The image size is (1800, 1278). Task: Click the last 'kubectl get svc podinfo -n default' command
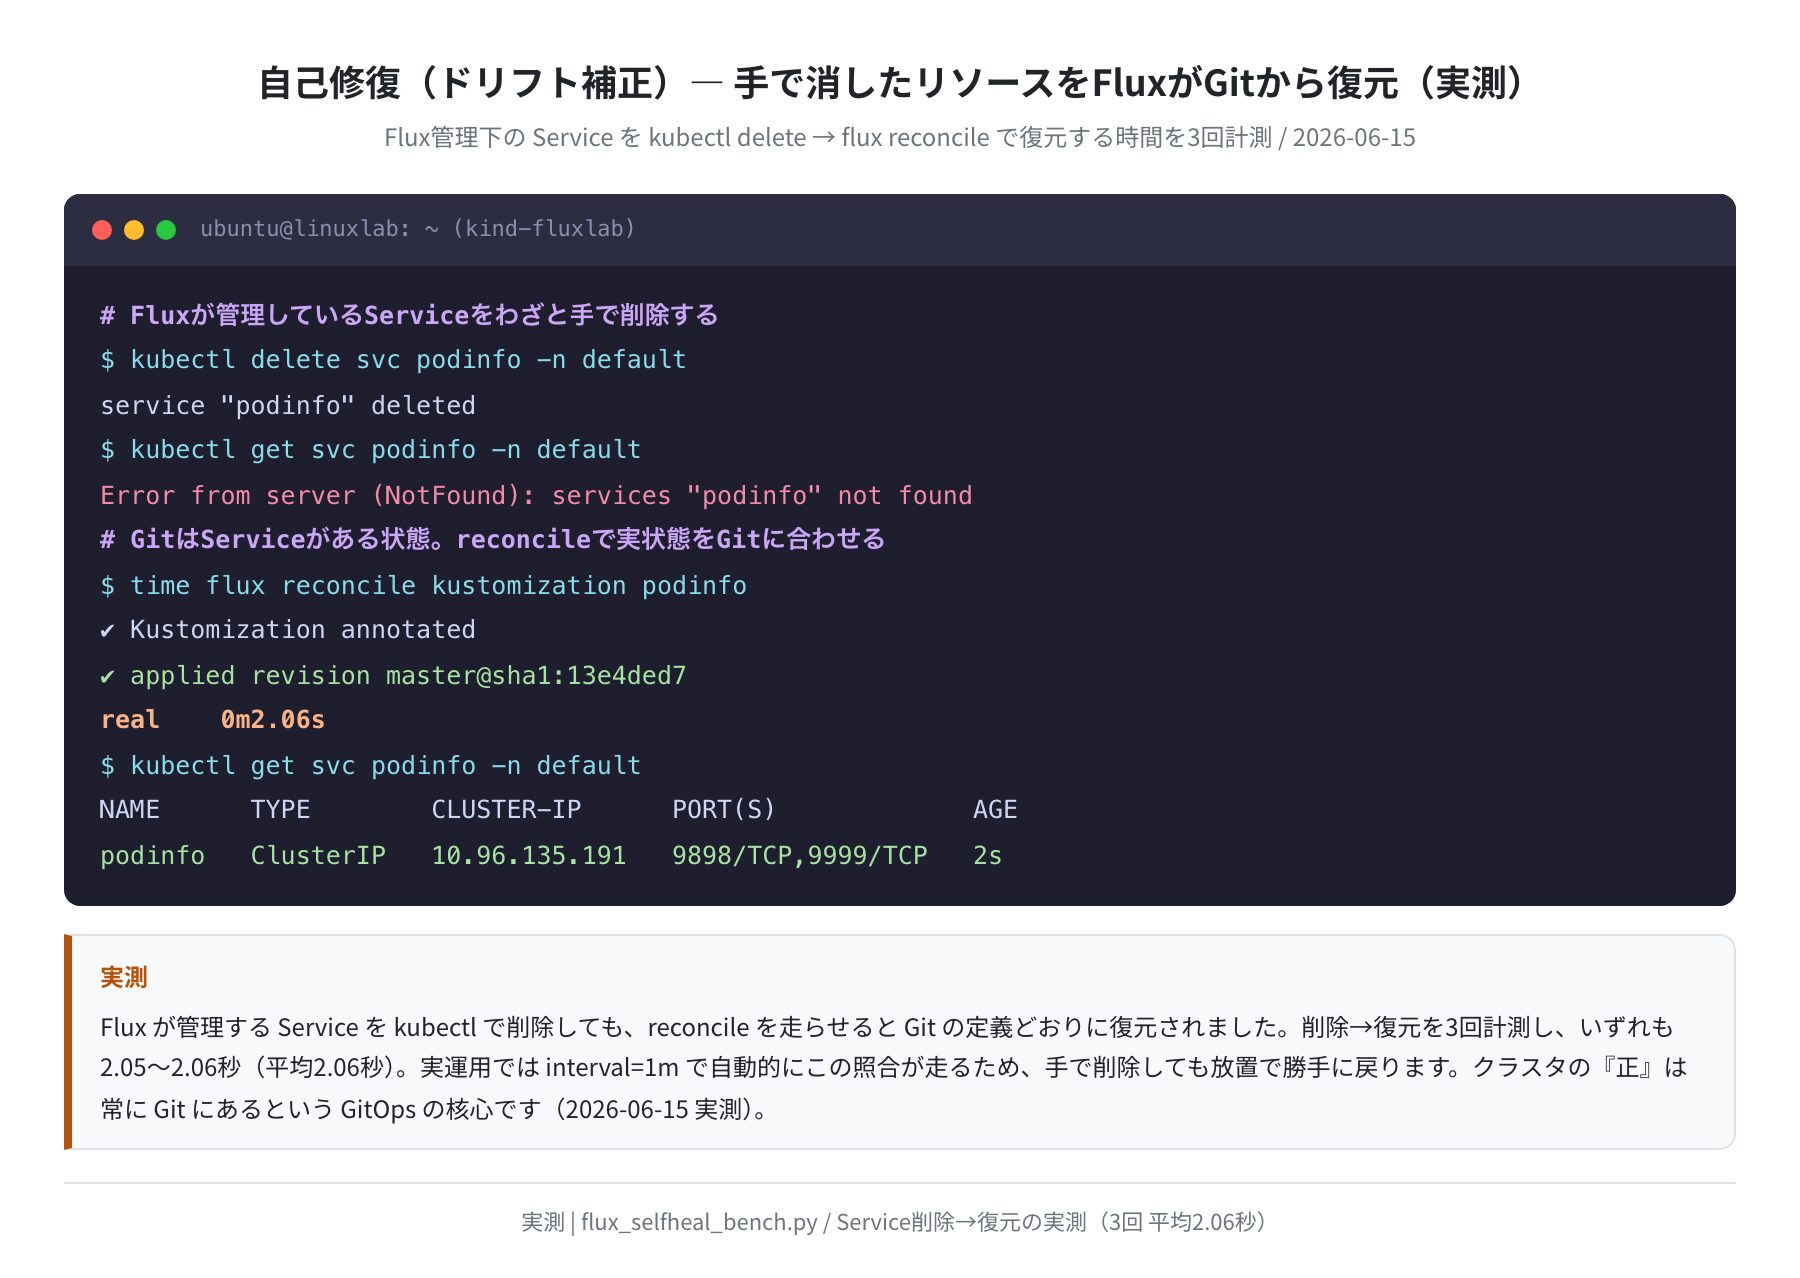(x=385, y=765)
